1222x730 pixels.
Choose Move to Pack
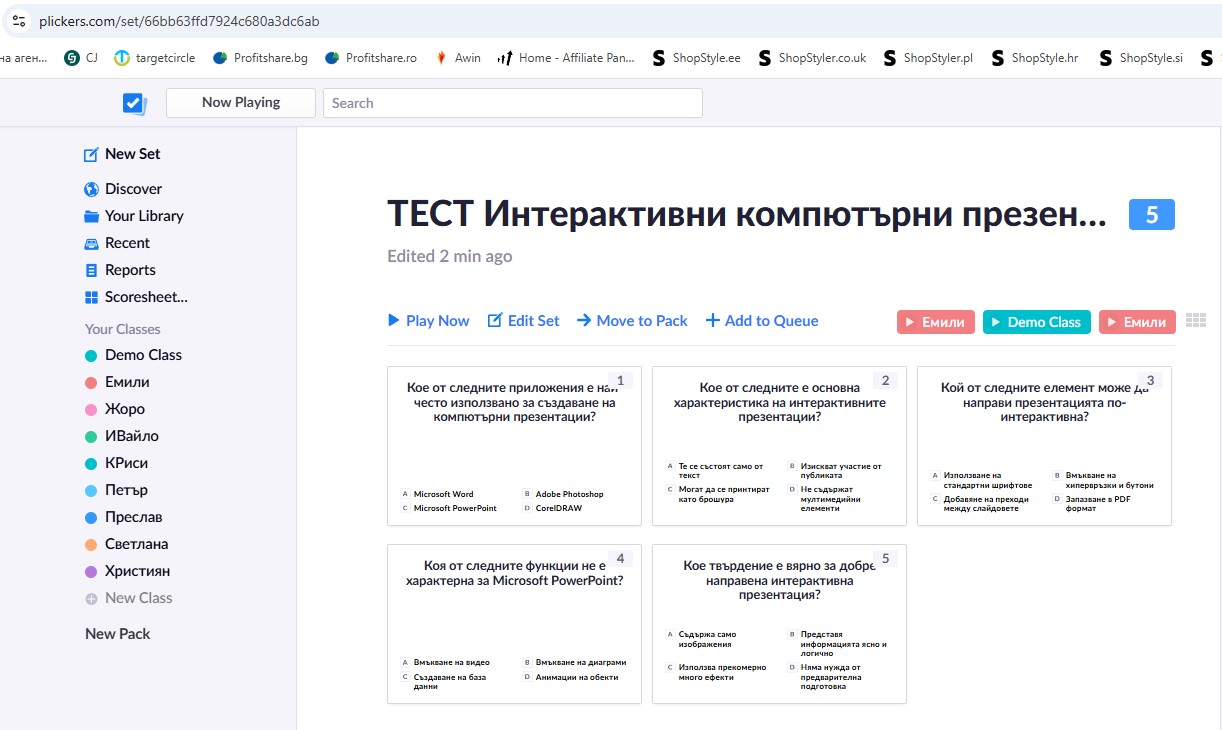point(632,321)
